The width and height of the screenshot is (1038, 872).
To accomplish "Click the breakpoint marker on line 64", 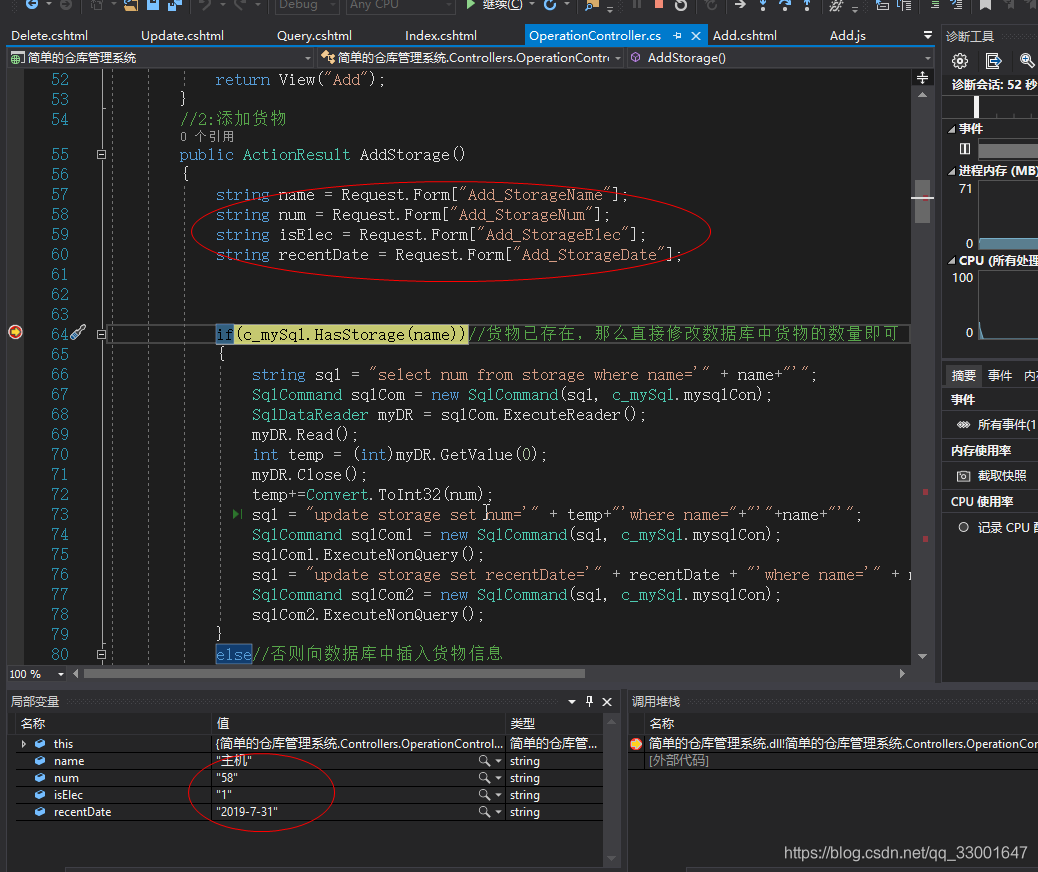I will tap(15, 332).
